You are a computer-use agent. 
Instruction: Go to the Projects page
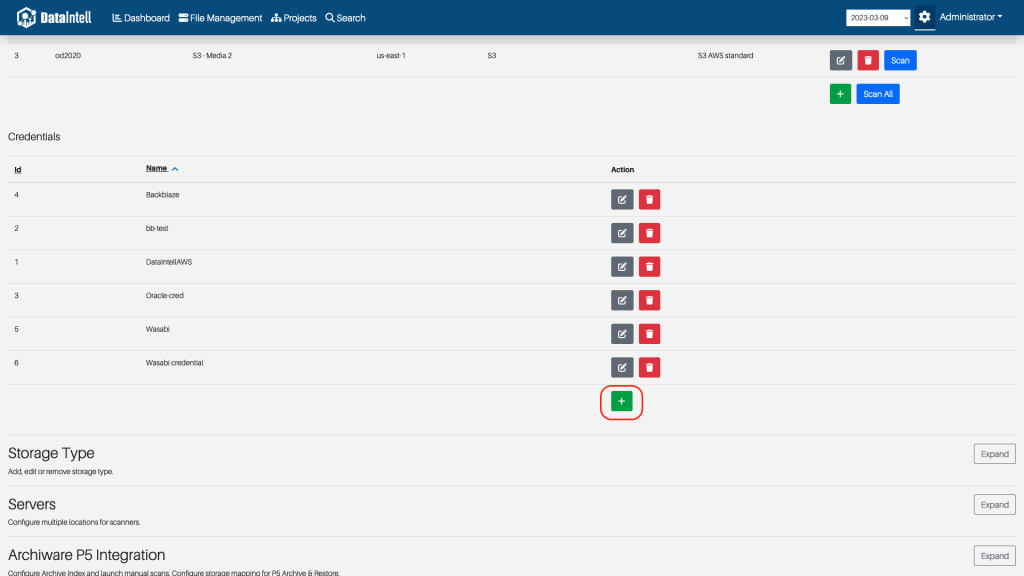pos(294,18)
